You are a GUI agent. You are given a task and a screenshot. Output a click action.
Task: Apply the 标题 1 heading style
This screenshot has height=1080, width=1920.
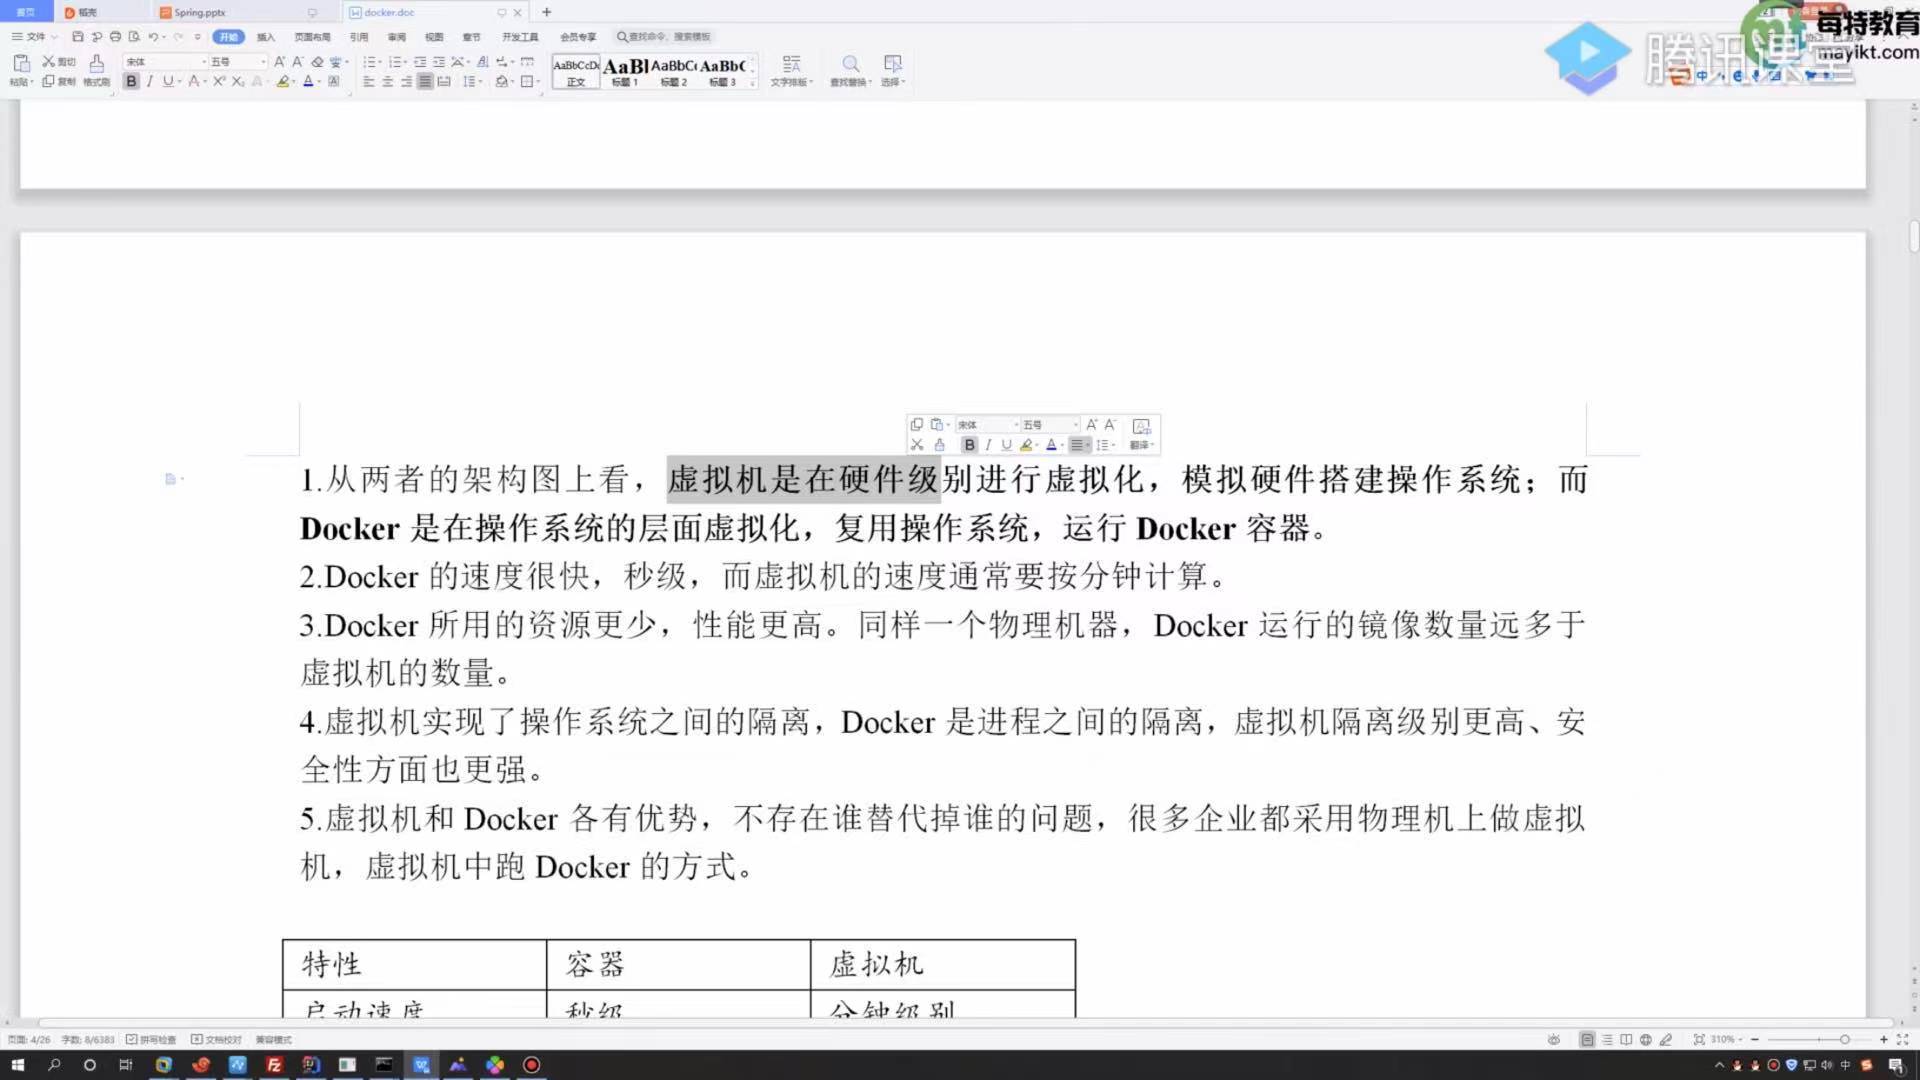pos(625,71)
